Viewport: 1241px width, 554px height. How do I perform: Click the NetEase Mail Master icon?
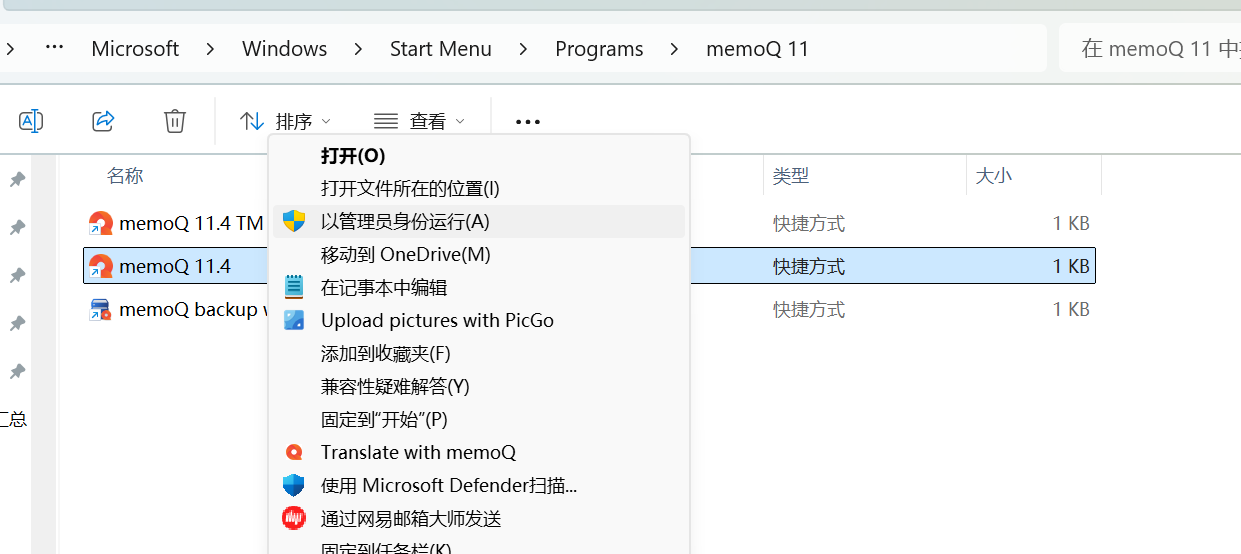[x=294, y=518]
